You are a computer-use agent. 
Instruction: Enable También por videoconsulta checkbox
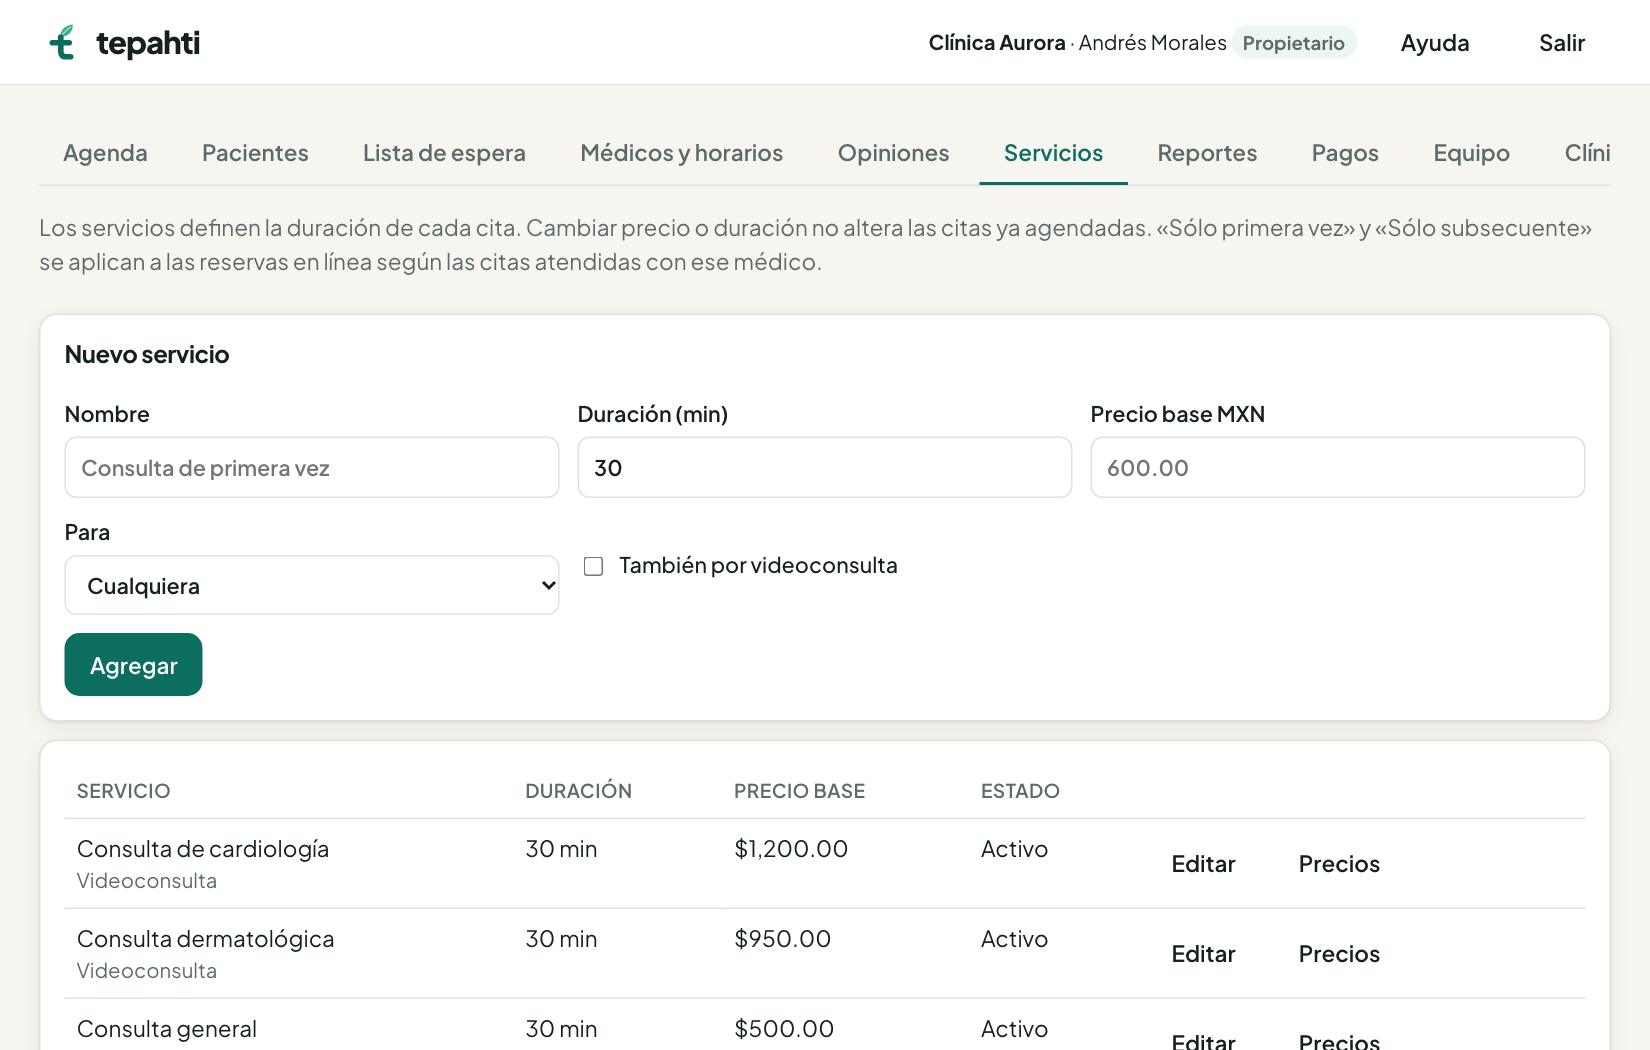(593, 566)
